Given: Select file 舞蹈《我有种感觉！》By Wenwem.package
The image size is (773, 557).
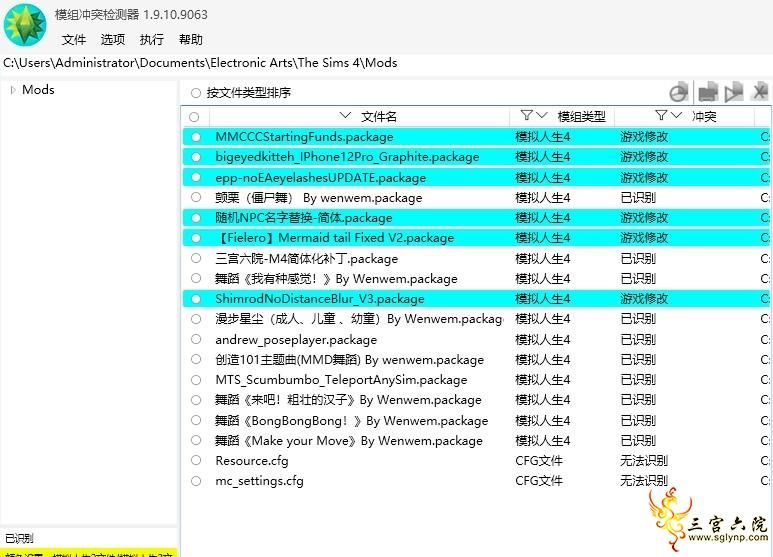Looking at the screenshot, I should [336, 278].
